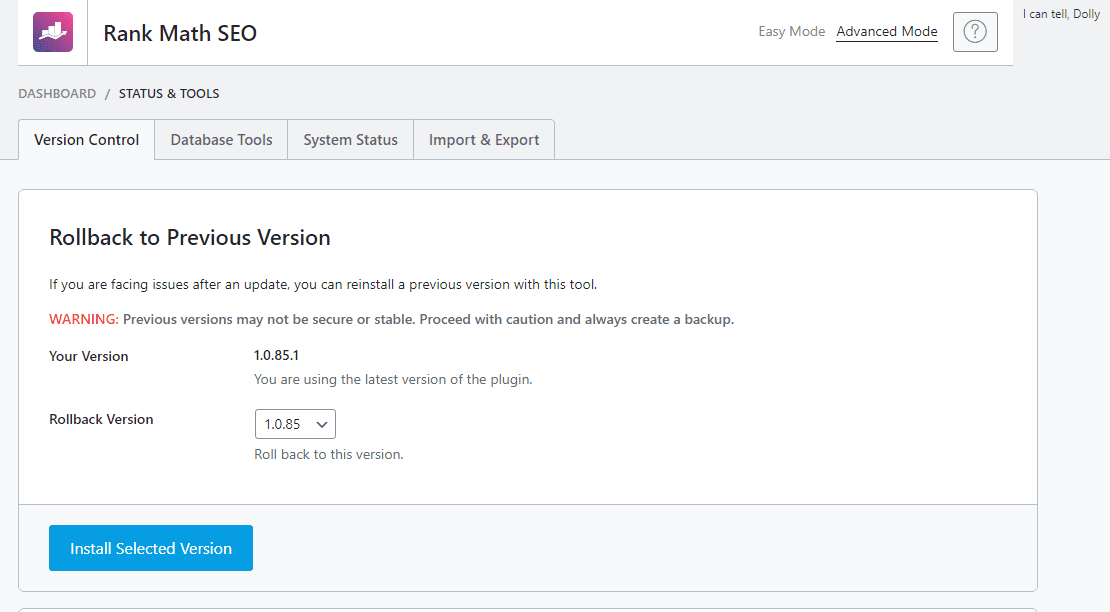The image size is (1110, 612).
Task: Click the Status & Tools breadcrumb
Action: [169, 93]
